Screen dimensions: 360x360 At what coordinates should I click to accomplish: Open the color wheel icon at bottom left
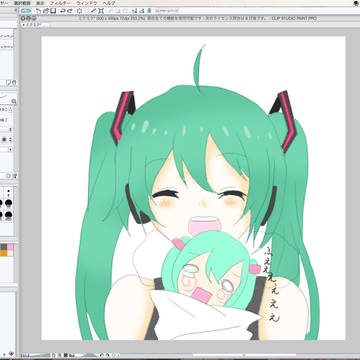coord(11,354)
